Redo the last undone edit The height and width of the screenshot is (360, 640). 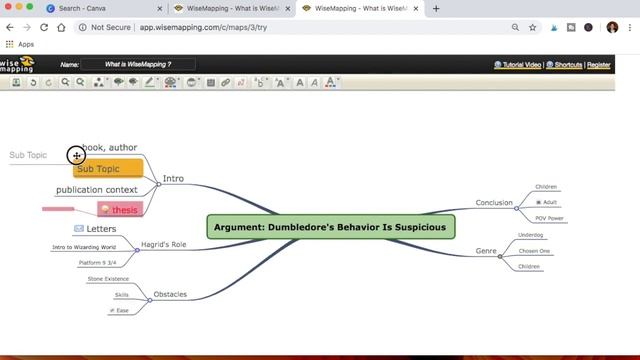tap(49, 82)
